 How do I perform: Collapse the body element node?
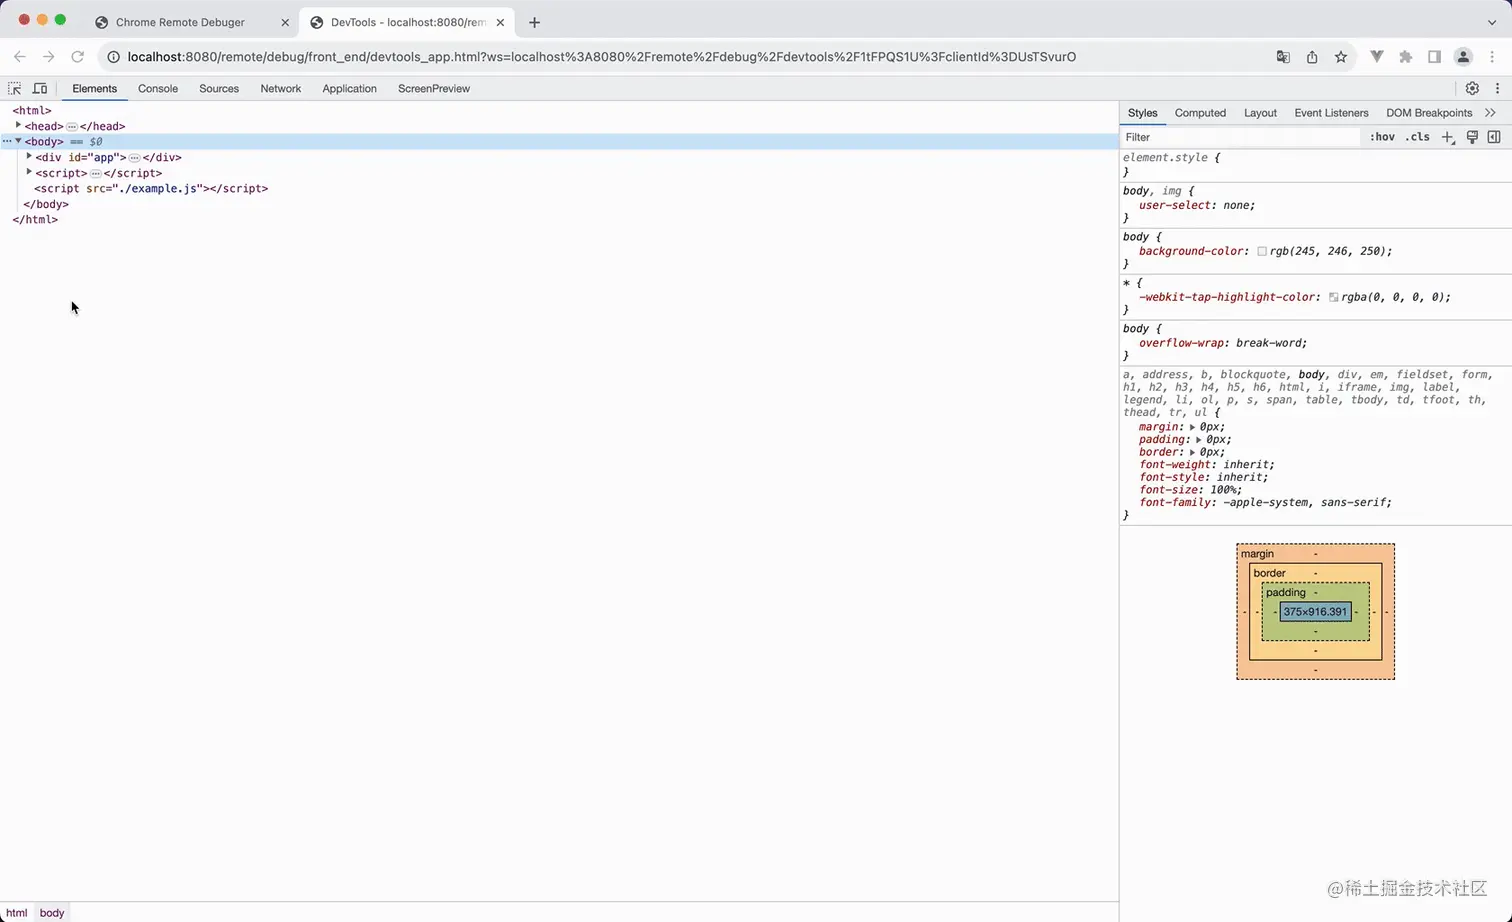click(x=17, y=141)
